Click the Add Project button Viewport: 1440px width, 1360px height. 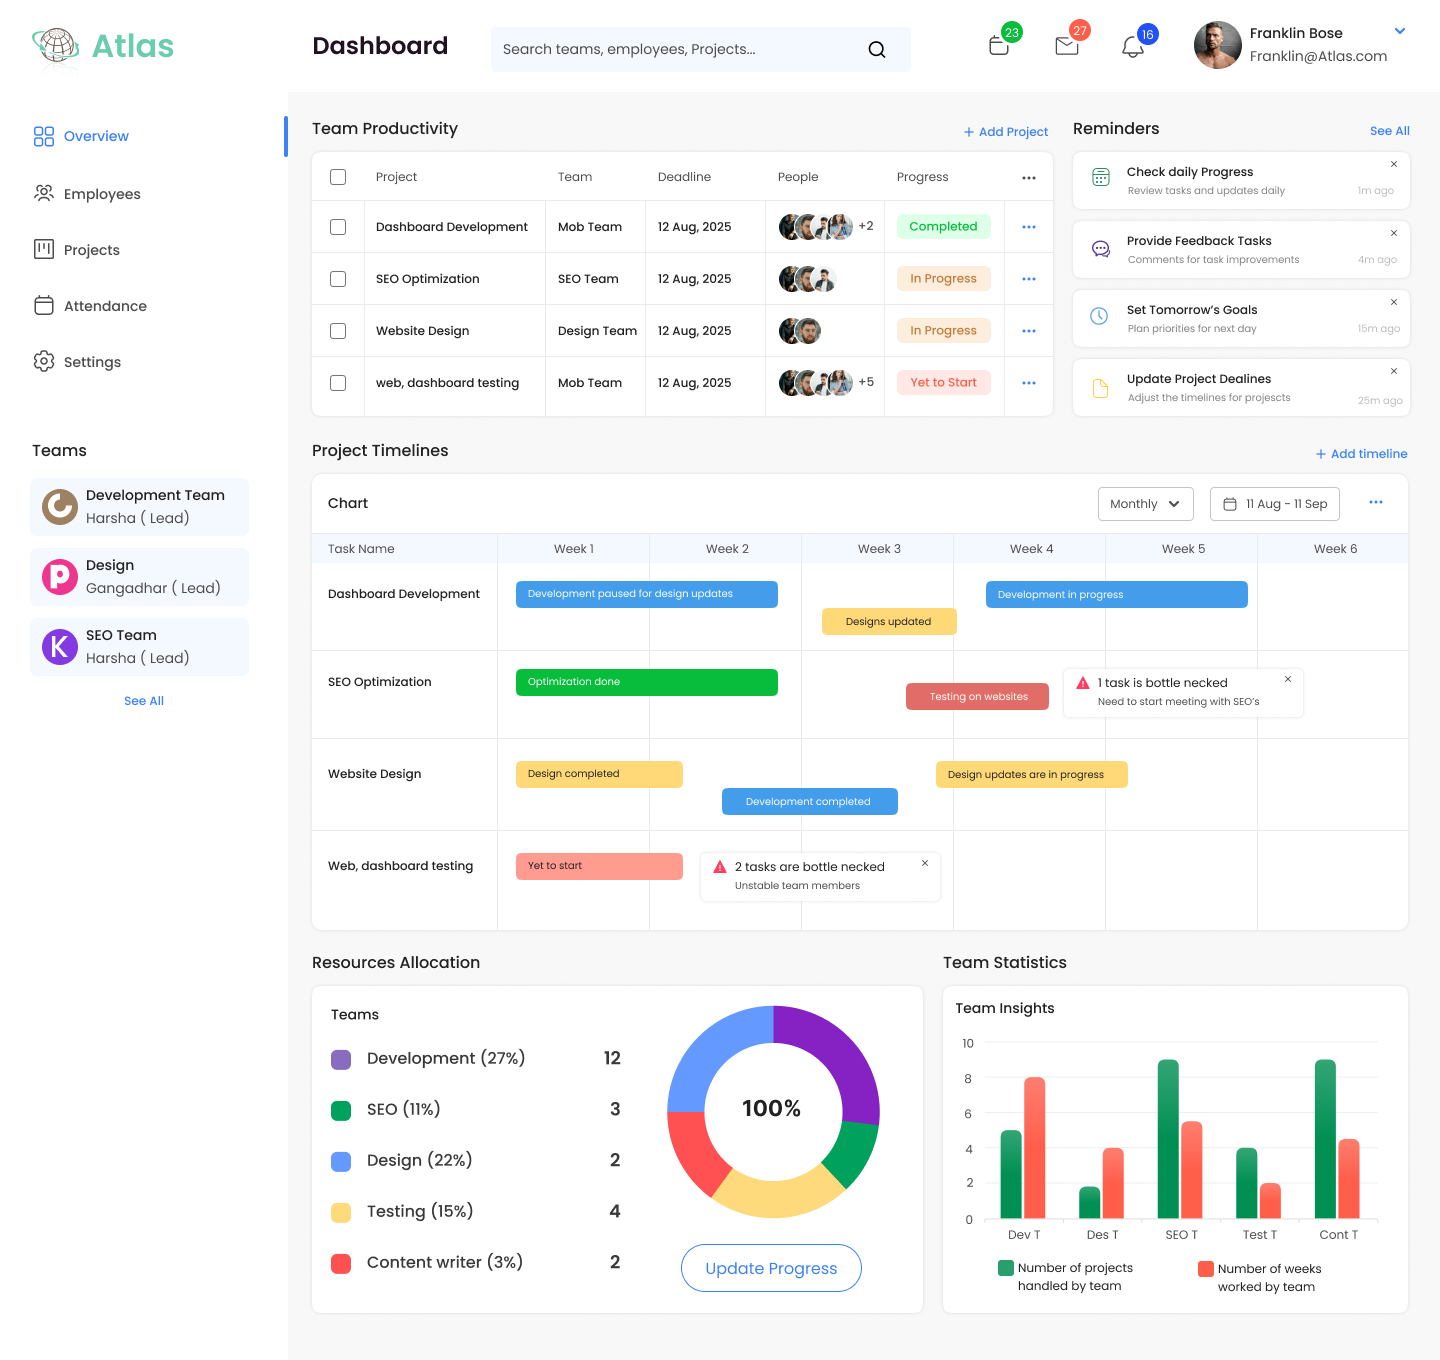pos(1005,131)
